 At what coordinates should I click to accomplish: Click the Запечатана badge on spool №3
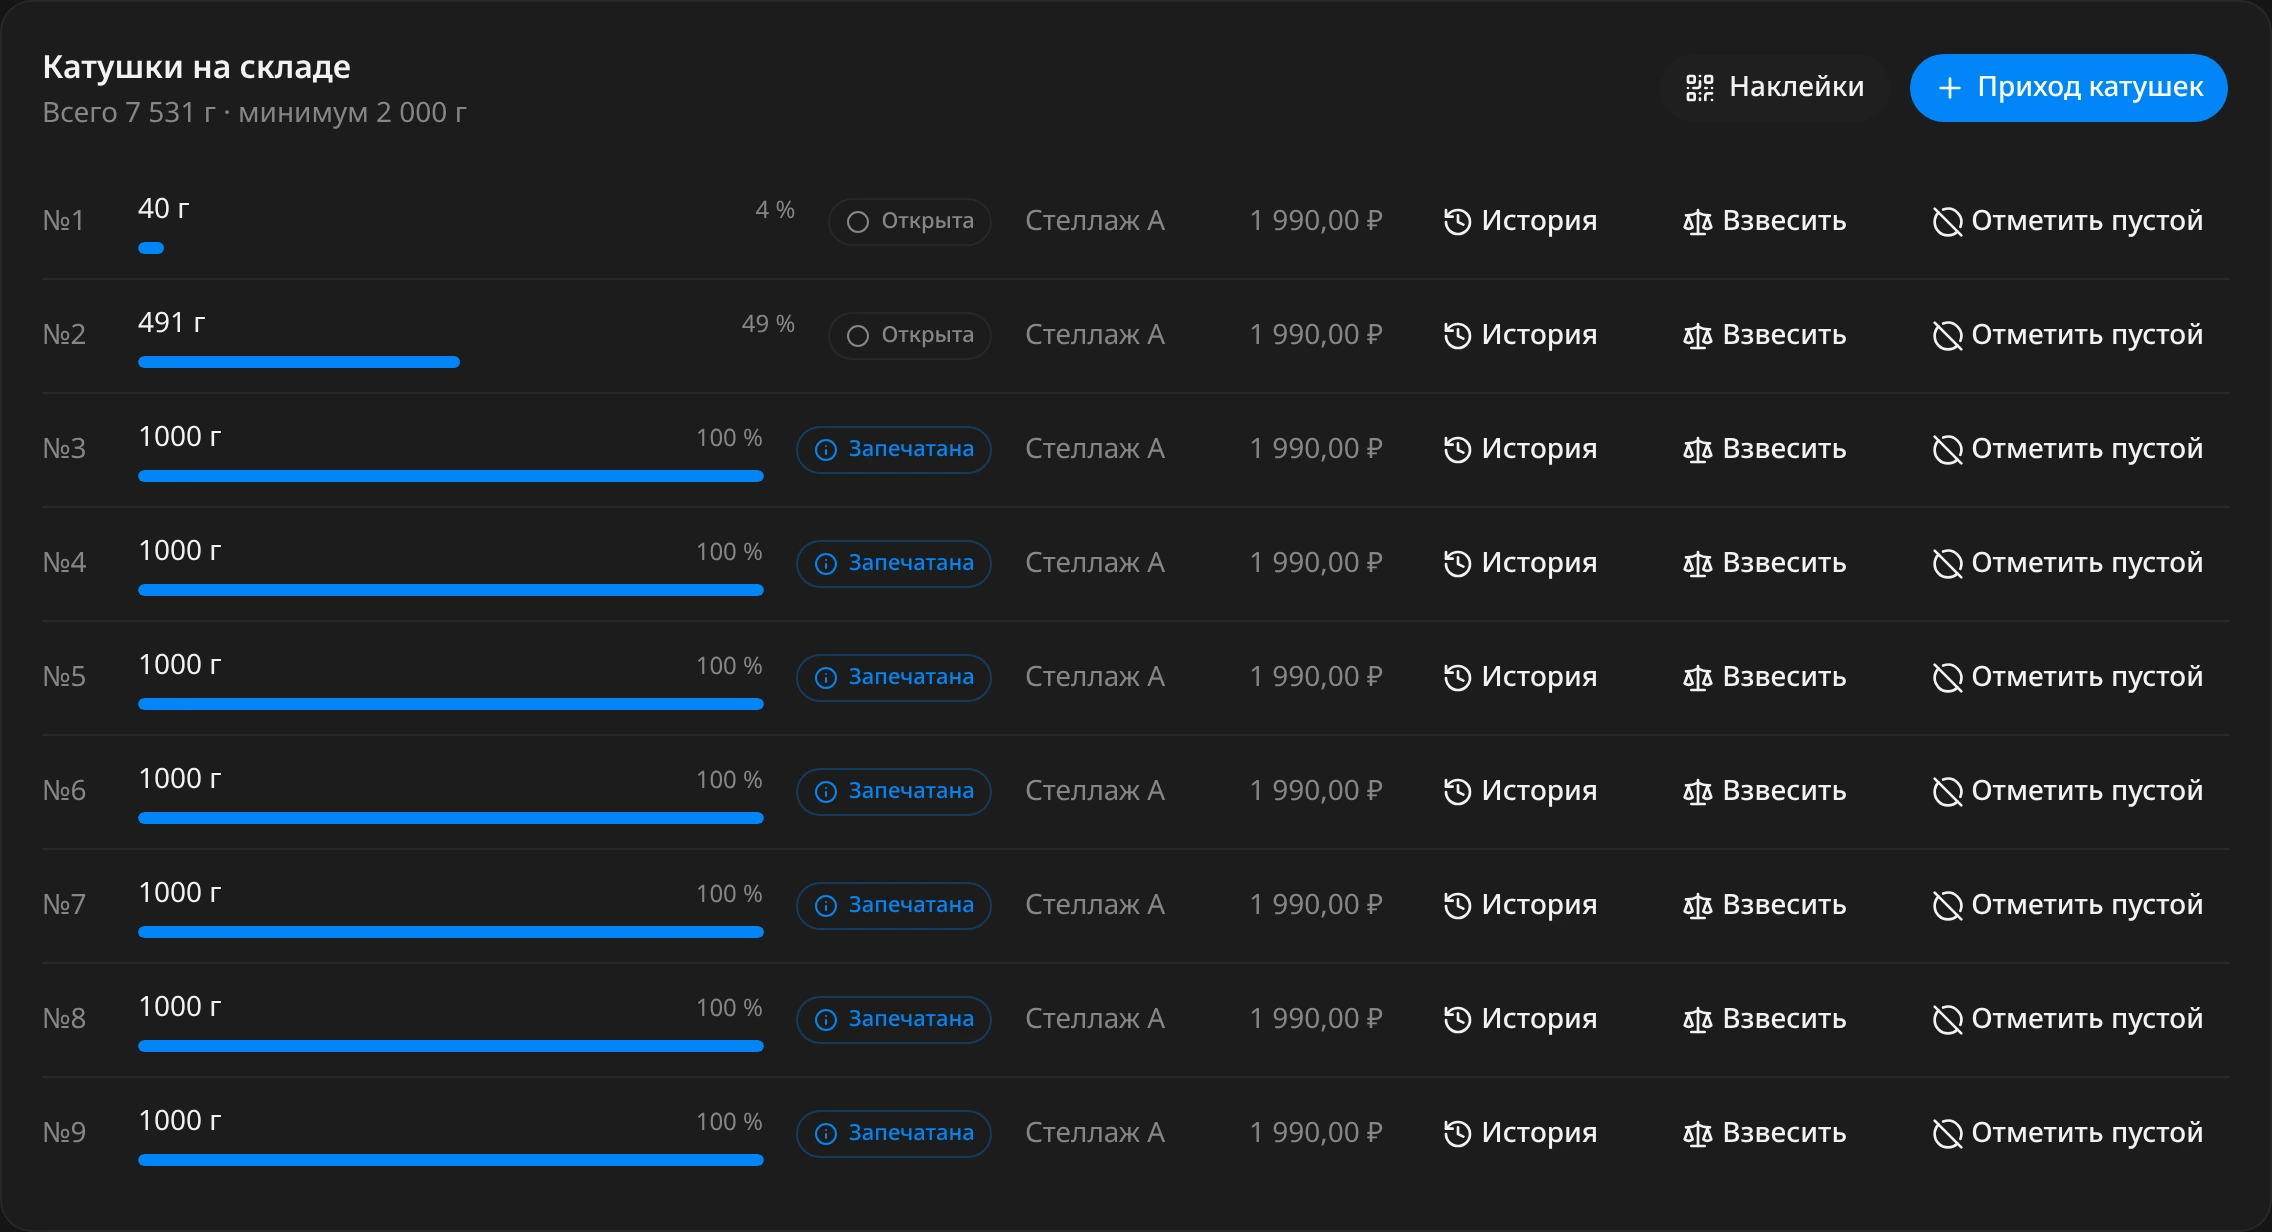(893, 449)
